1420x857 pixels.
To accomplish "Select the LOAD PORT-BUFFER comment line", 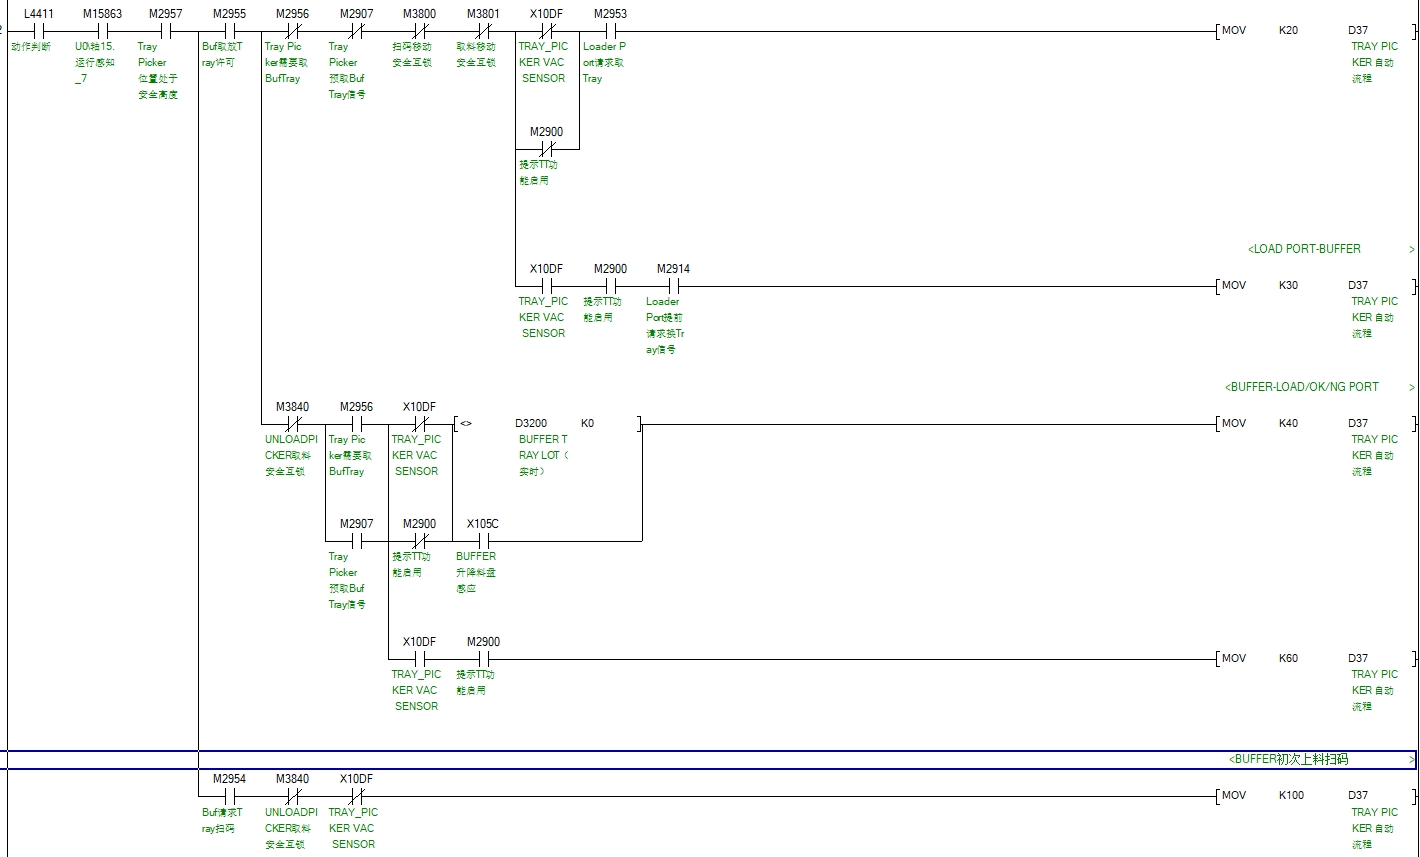I will point(1304,249).
